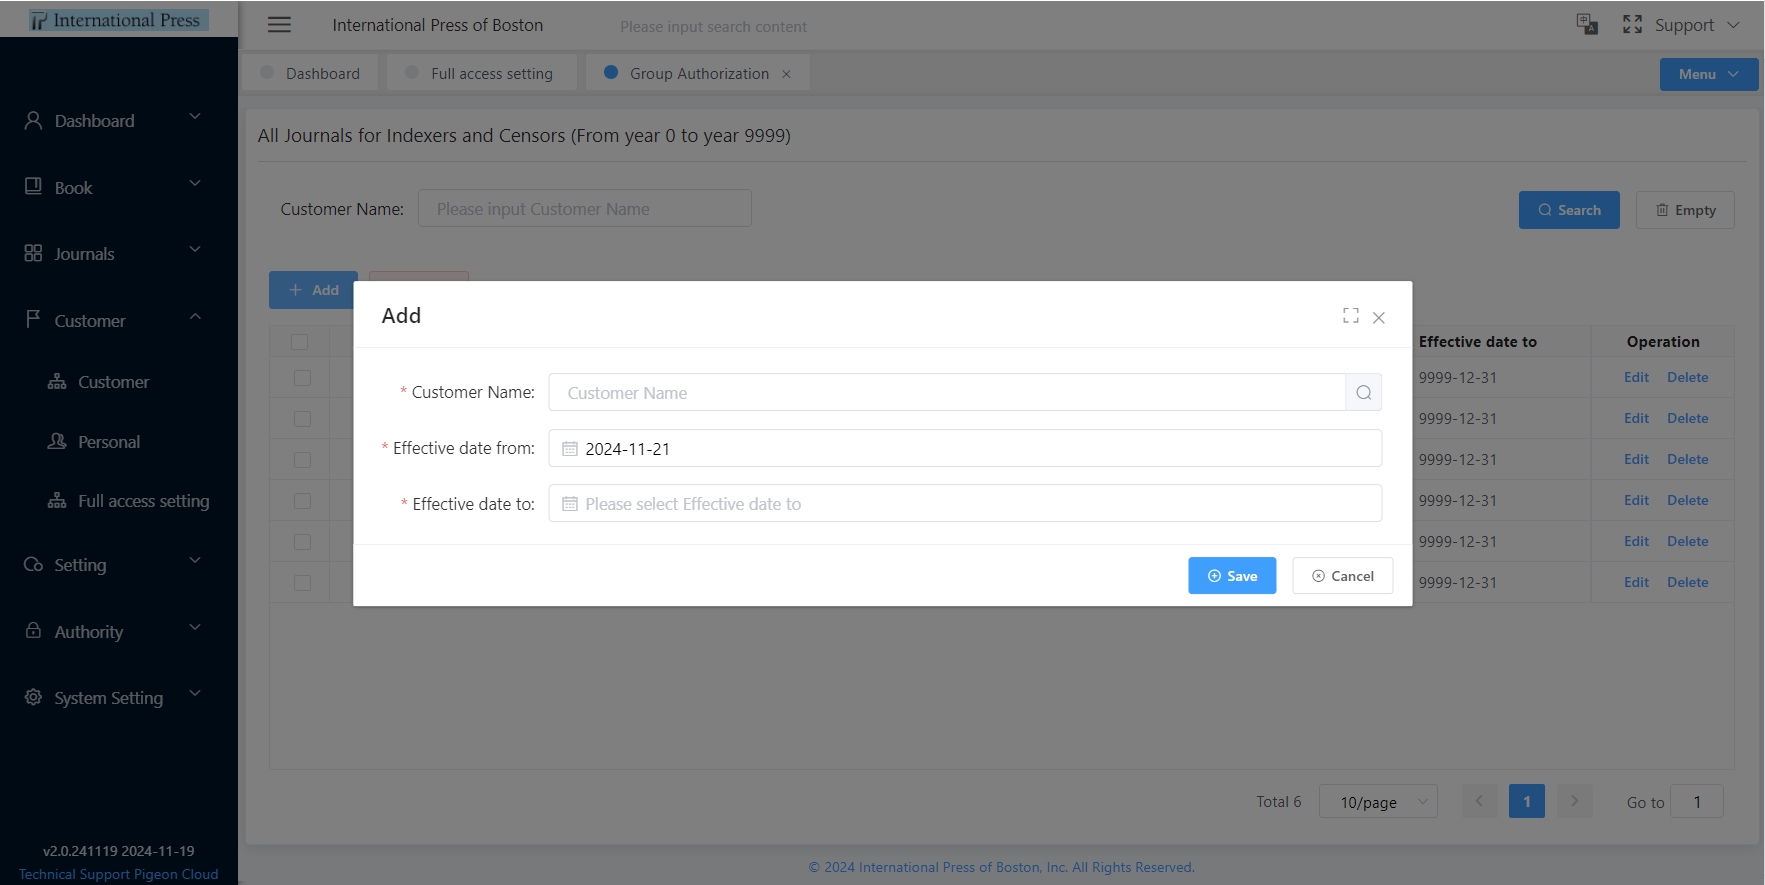This screenshot has width=1765, height=885.
Task: Expand the Setting sidebar menu chevron
Action: click(195, 561)
